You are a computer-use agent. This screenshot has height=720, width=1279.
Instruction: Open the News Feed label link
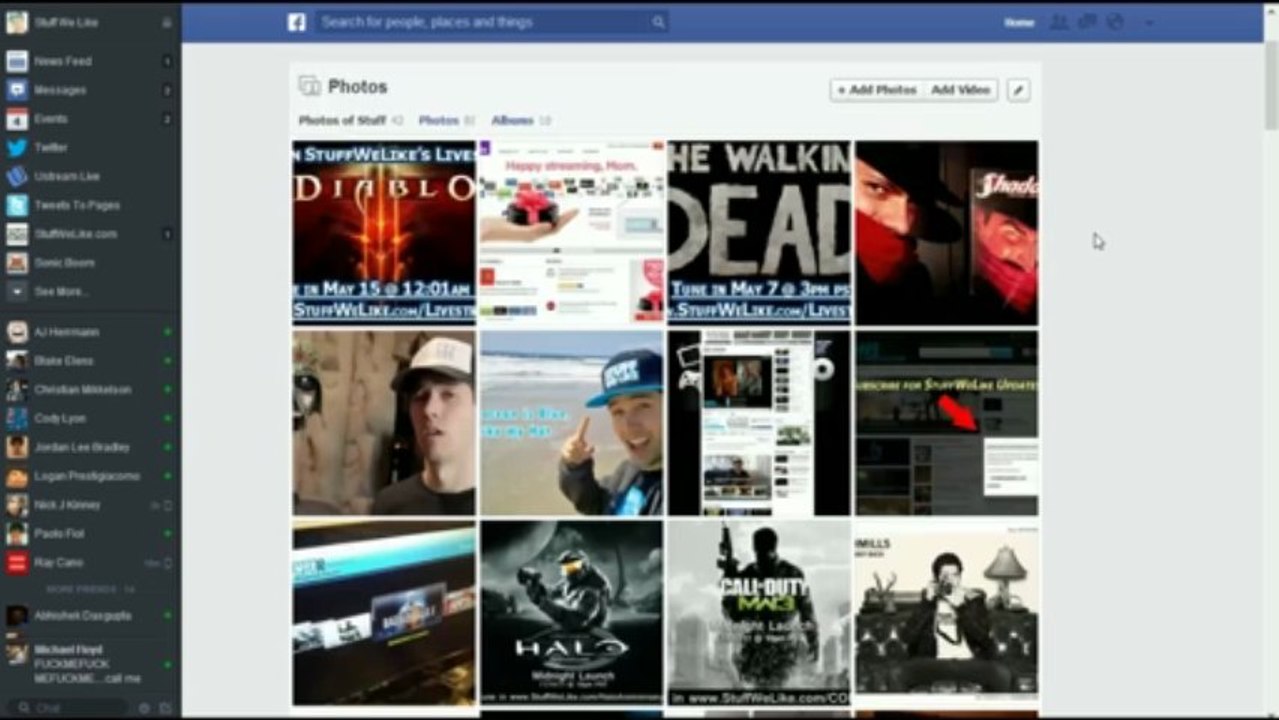(x=63, y=61)
